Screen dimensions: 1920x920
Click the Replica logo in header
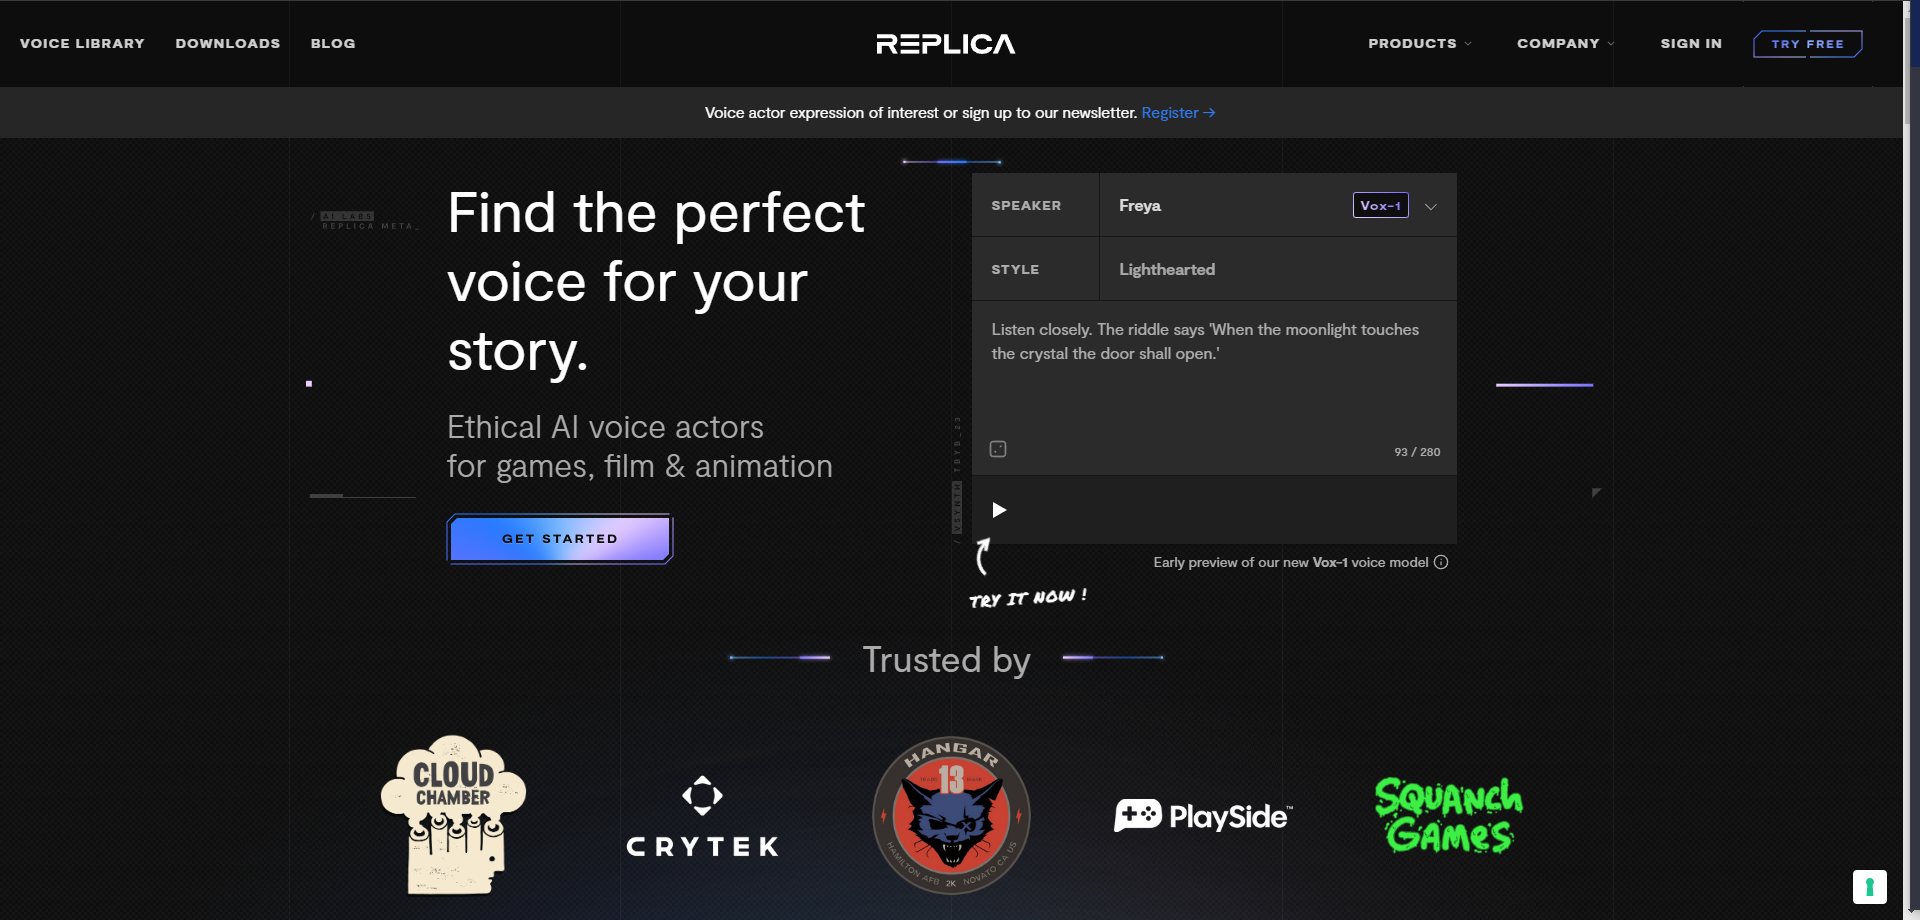coord(945,44)
